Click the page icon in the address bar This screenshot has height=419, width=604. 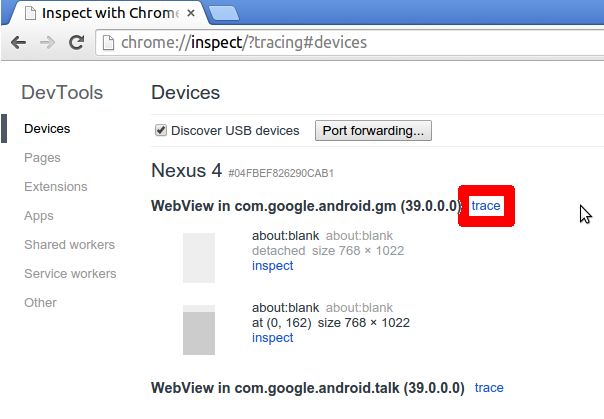108,42
